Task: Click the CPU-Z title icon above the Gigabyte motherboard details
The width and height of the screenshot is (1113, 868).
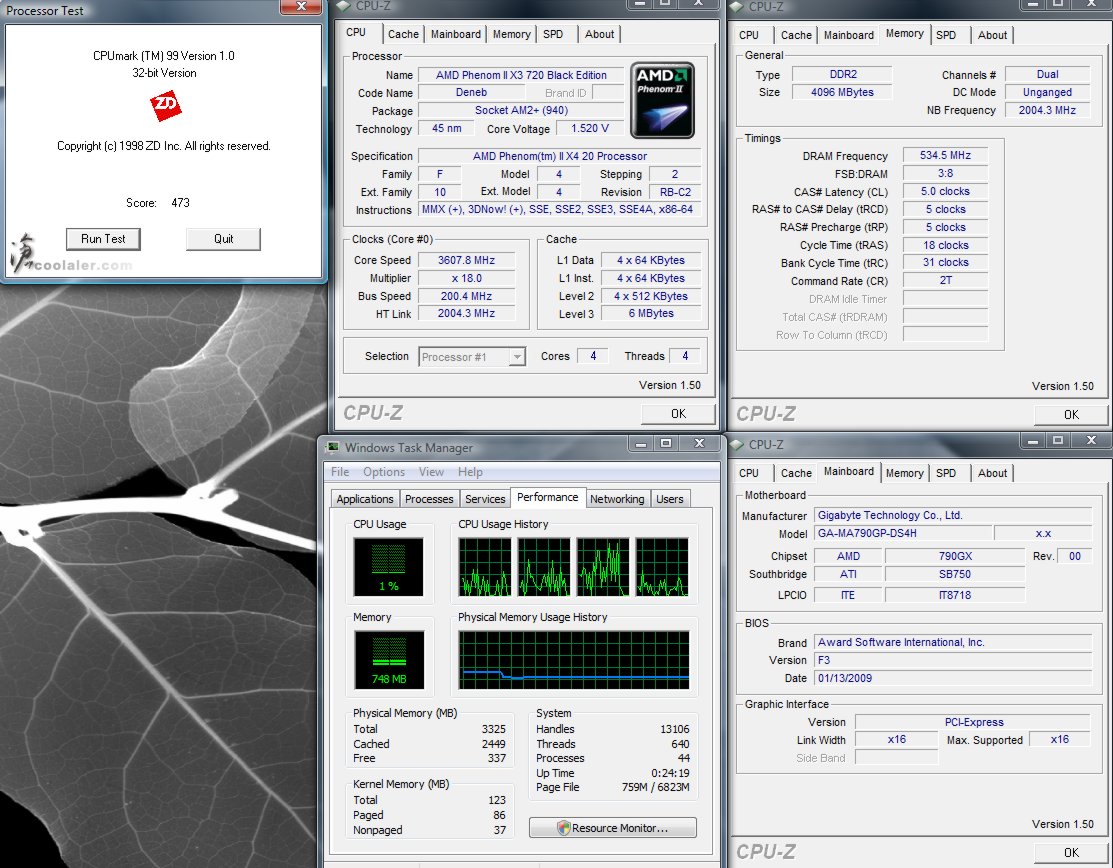Action: (x=738, y=445)
